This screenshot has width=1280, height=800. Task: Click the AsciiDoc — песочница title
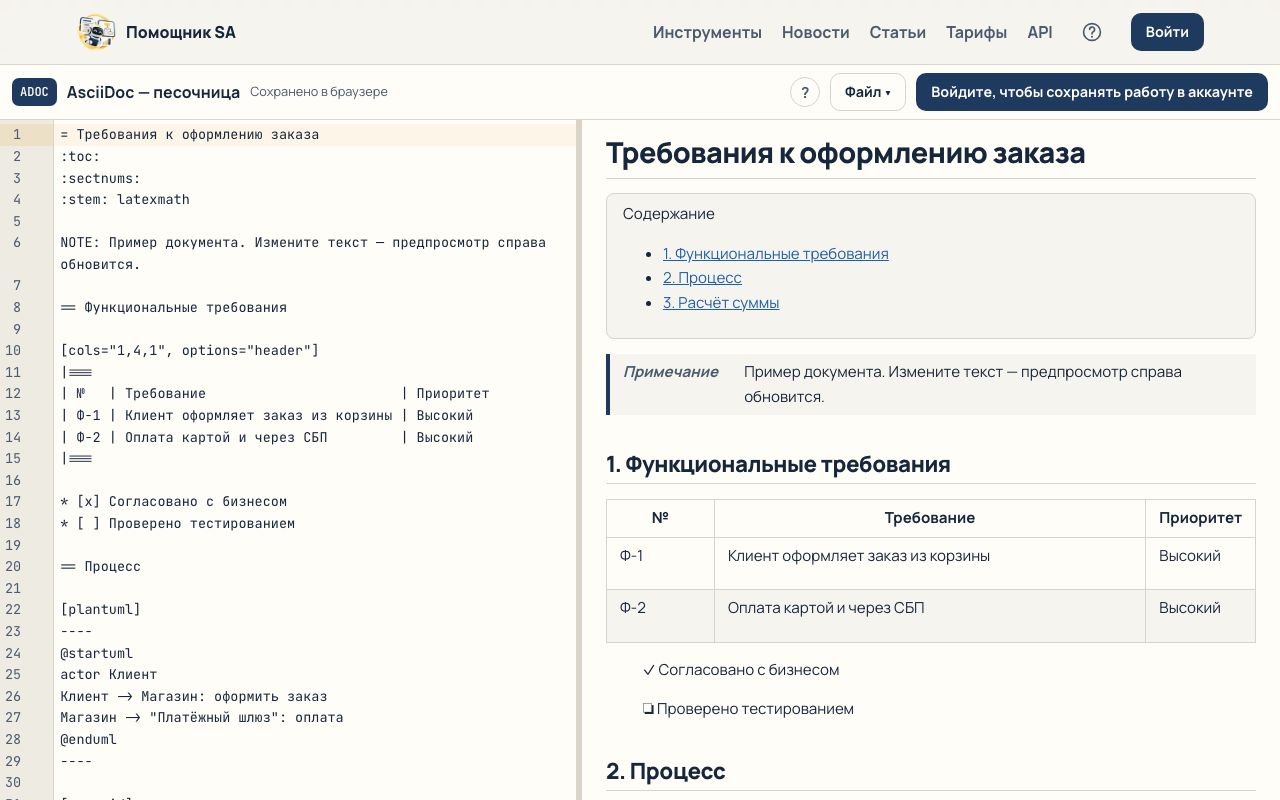click(153, 92)
